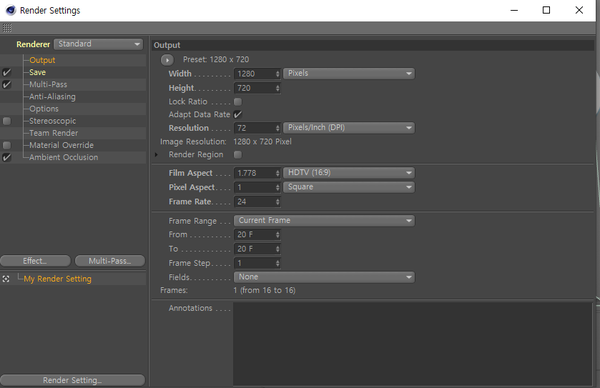Click the grip handle icon under the title bar

coord(7,28)
